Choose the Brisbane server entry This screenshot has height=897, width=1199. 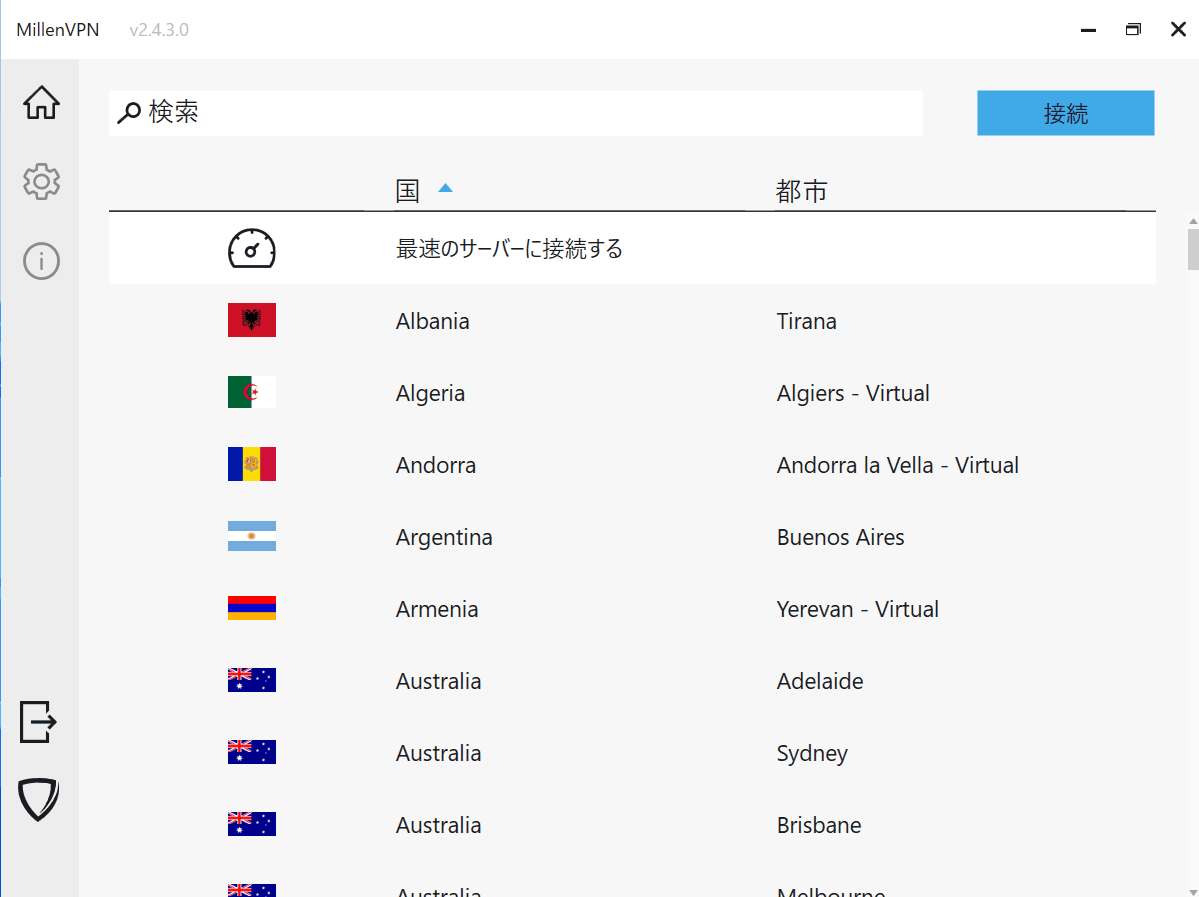[x=818, y=825]
